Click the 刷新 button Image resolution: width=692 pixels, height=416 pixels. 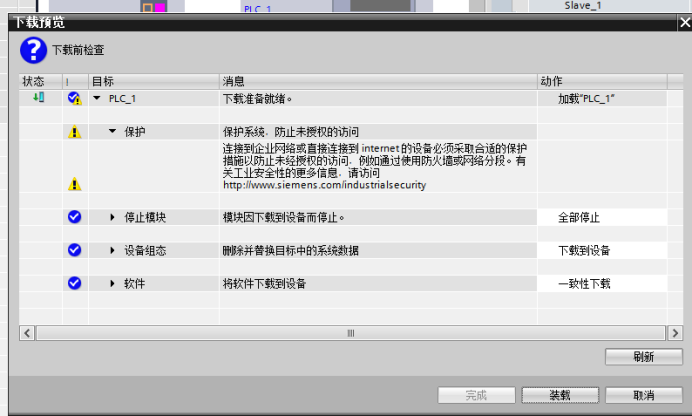[x=643, y=357]
